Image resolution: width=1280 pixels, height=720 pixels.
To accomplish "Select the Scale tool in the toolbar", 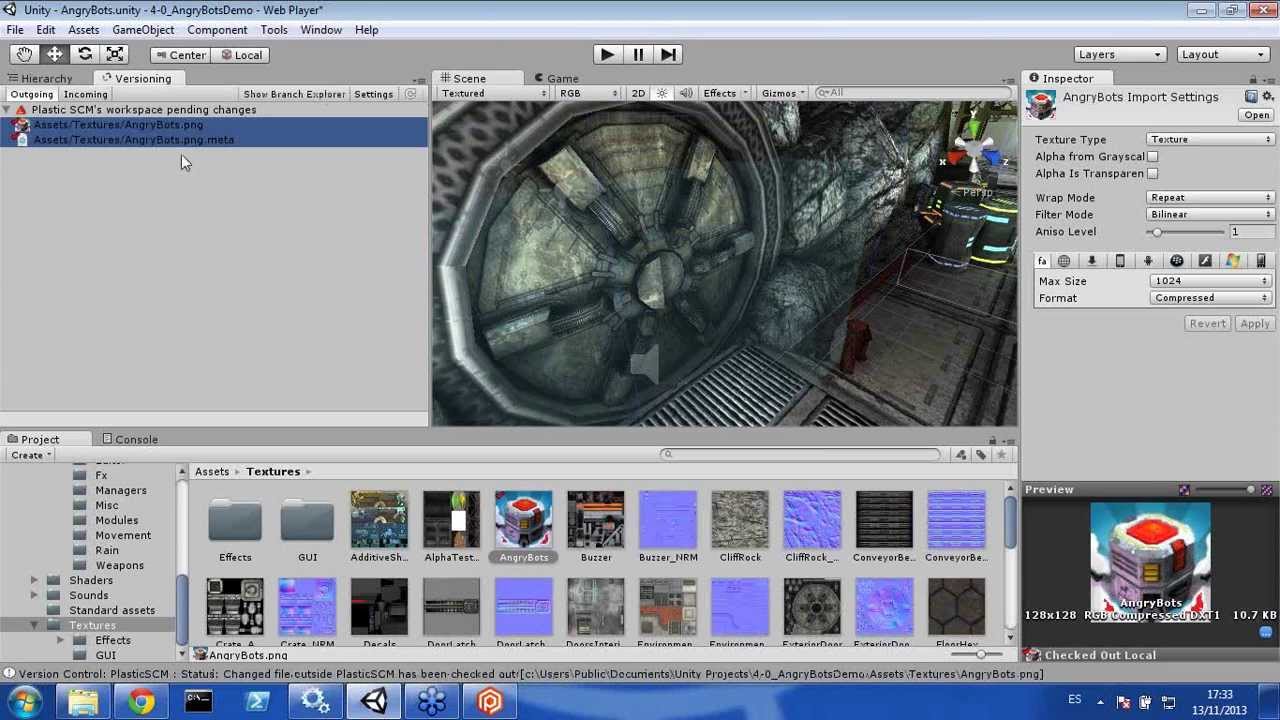I will coord(114,54).
